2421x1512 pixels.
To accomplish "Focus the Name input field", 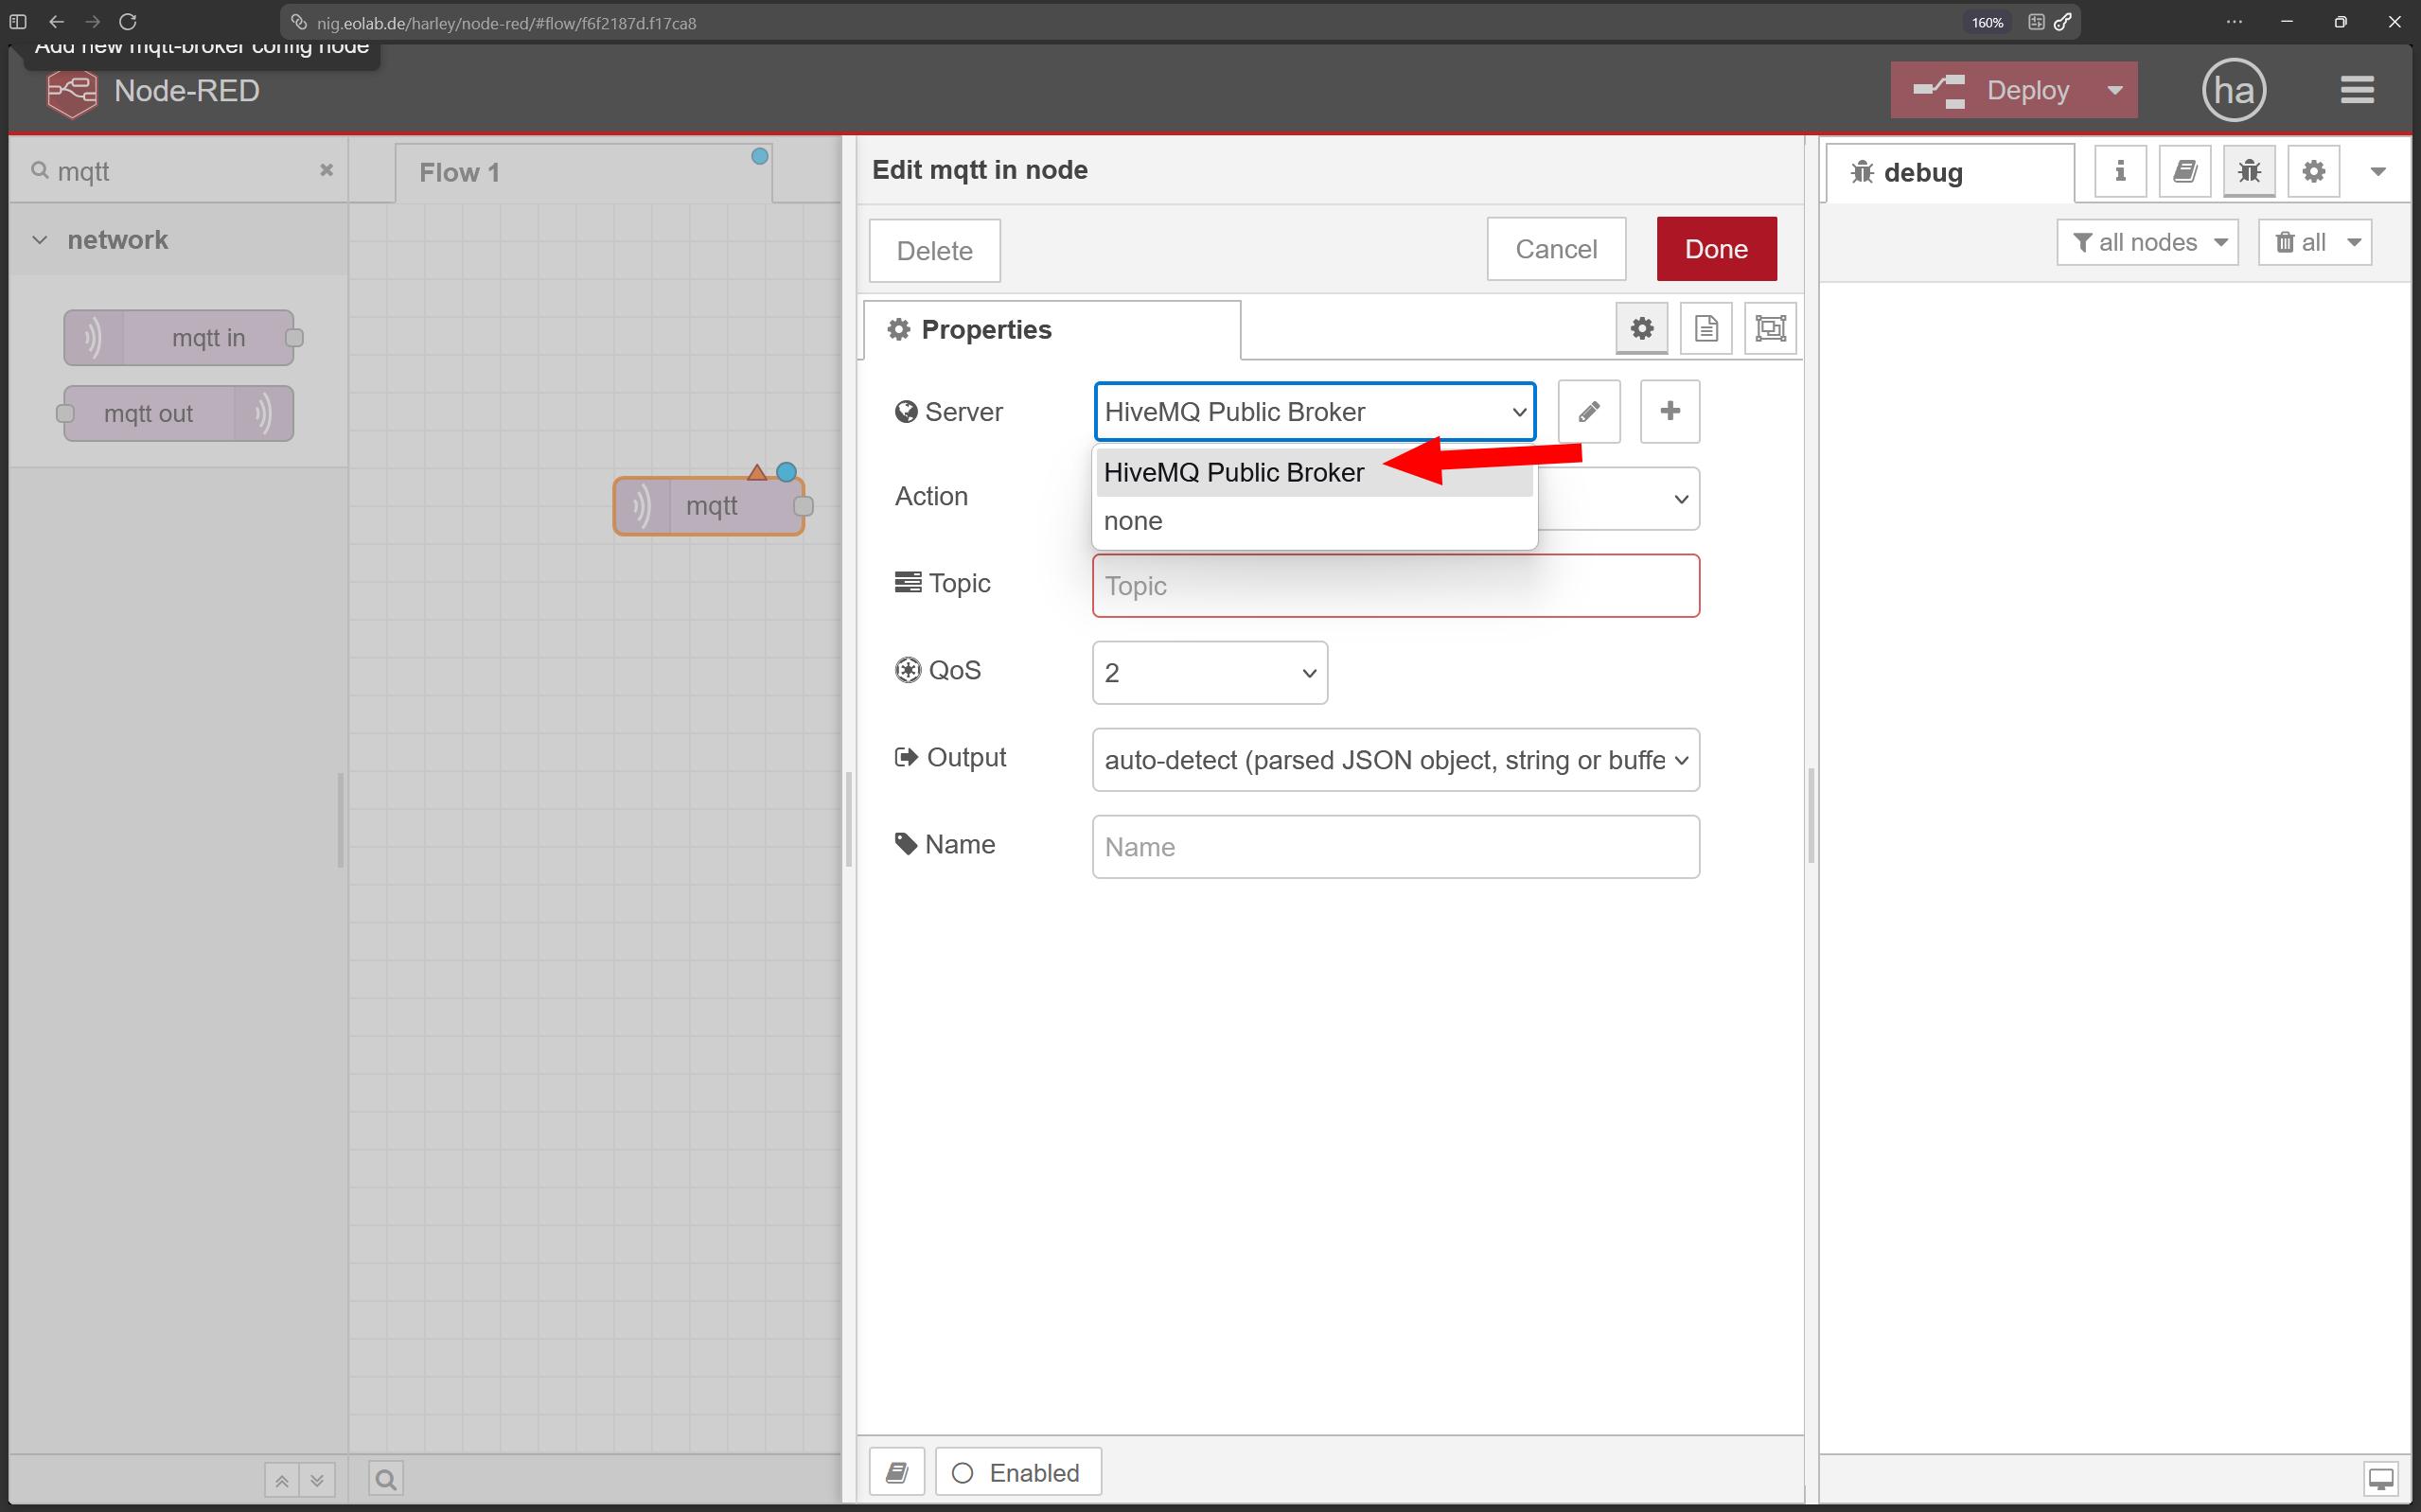I will [1396, 847].
